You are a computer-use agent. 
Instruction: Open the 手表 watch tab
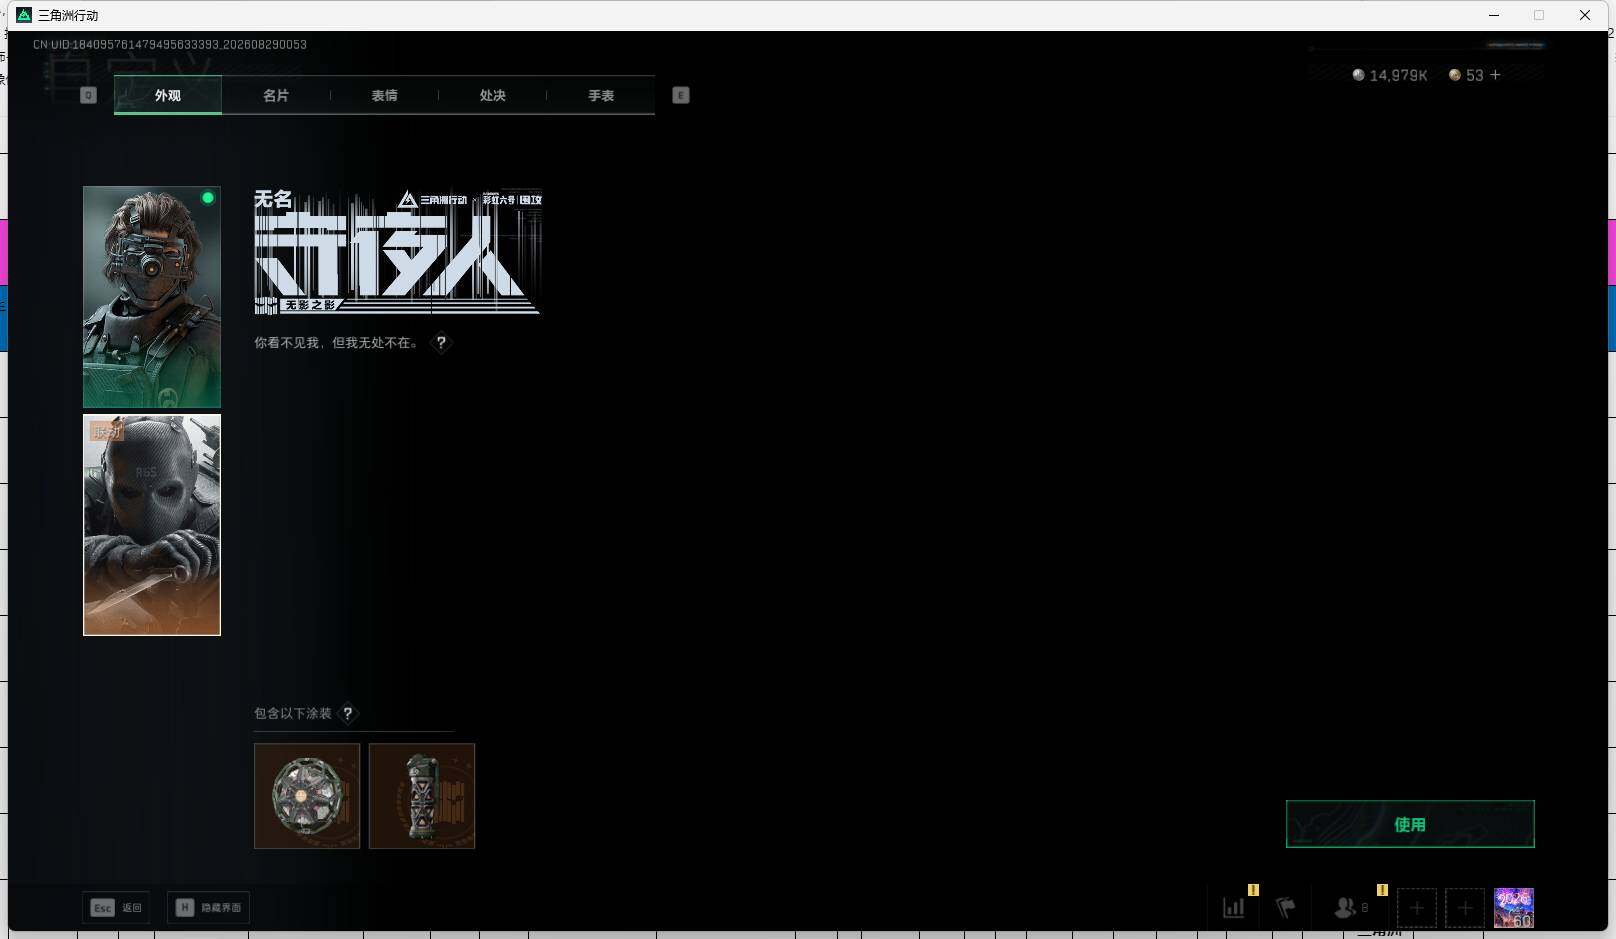coord(601,95)
